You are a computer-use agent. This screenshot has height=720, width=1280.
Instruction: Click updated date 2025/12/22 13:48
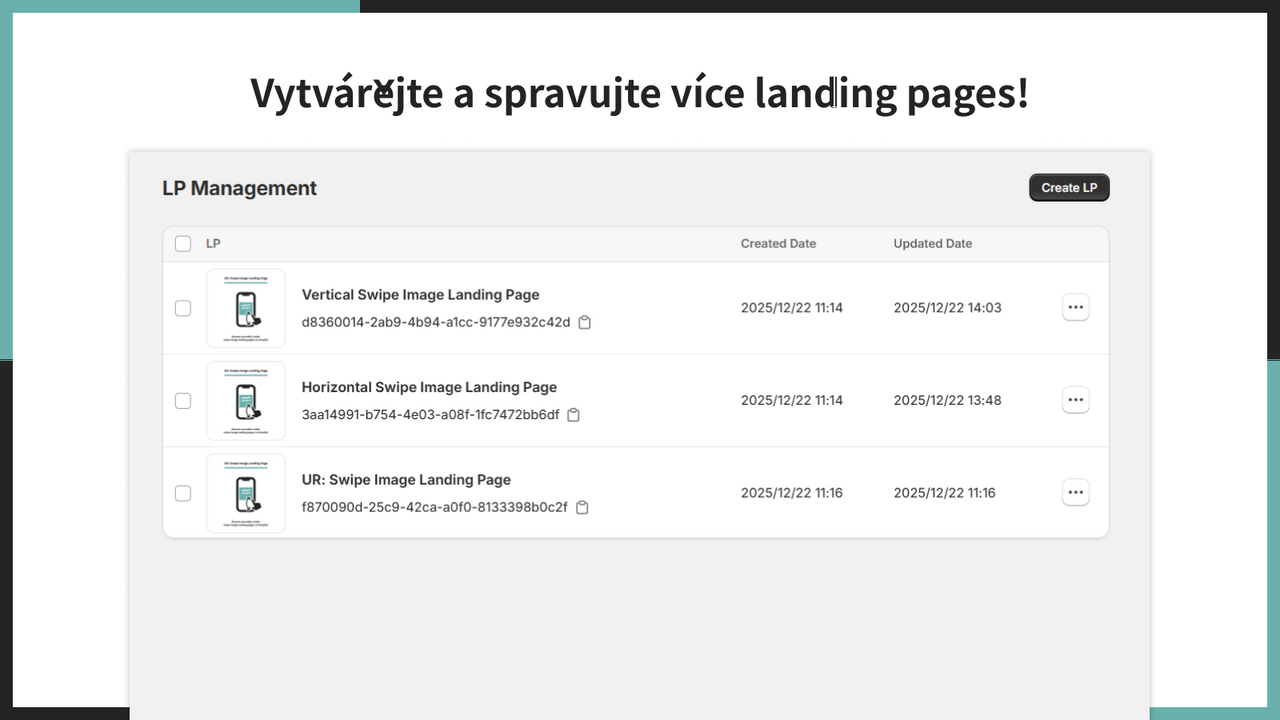tap(947, 400)
